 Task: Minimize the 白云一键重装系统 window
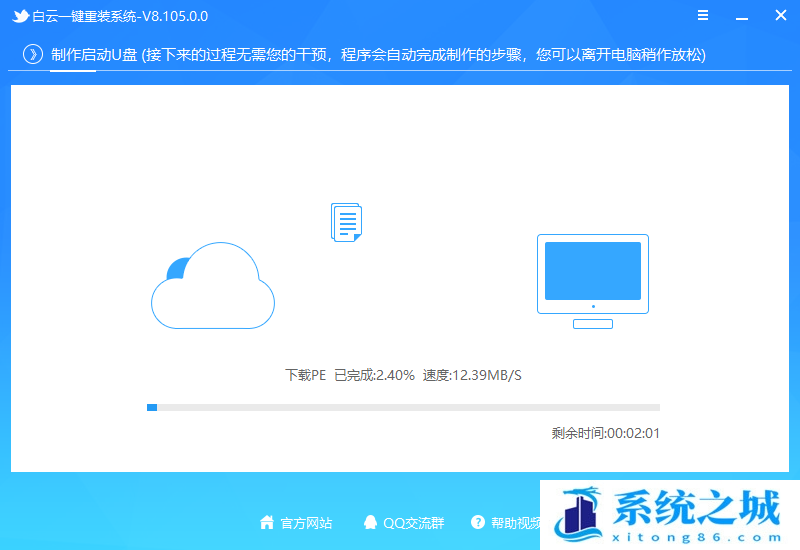point(742,18)
